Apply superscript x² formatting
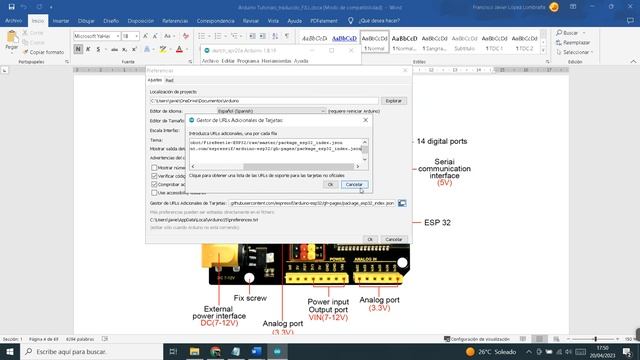This screenshot has height=360, width=640. coord(134,49)
